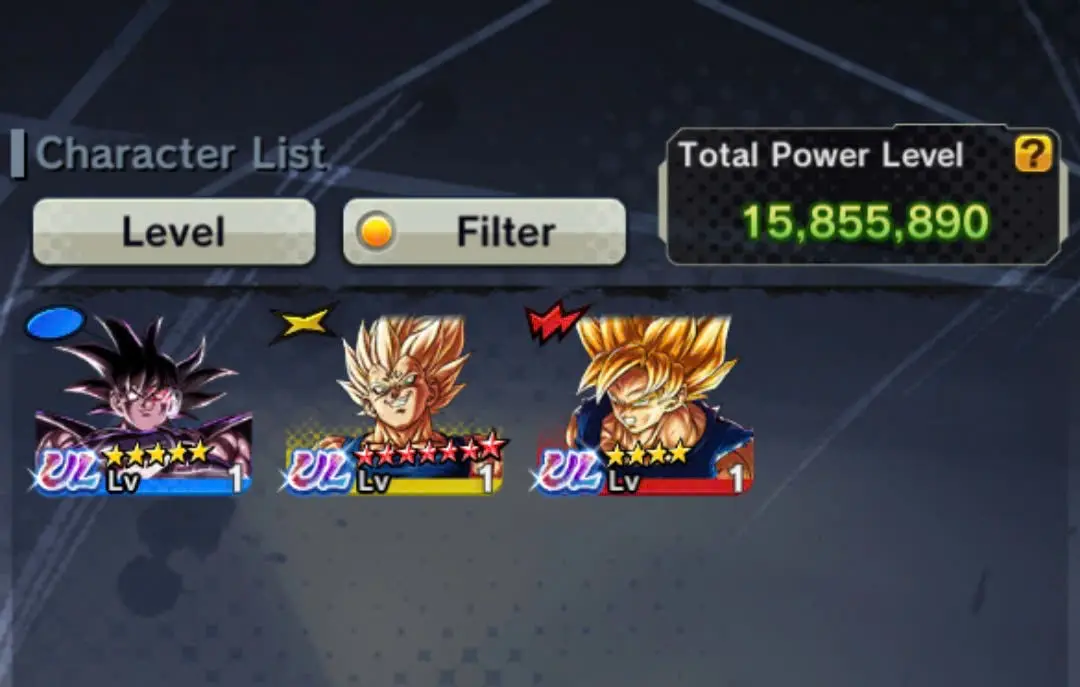Click the blue oval element icon

pyautogui.click(x=55, y=323)
